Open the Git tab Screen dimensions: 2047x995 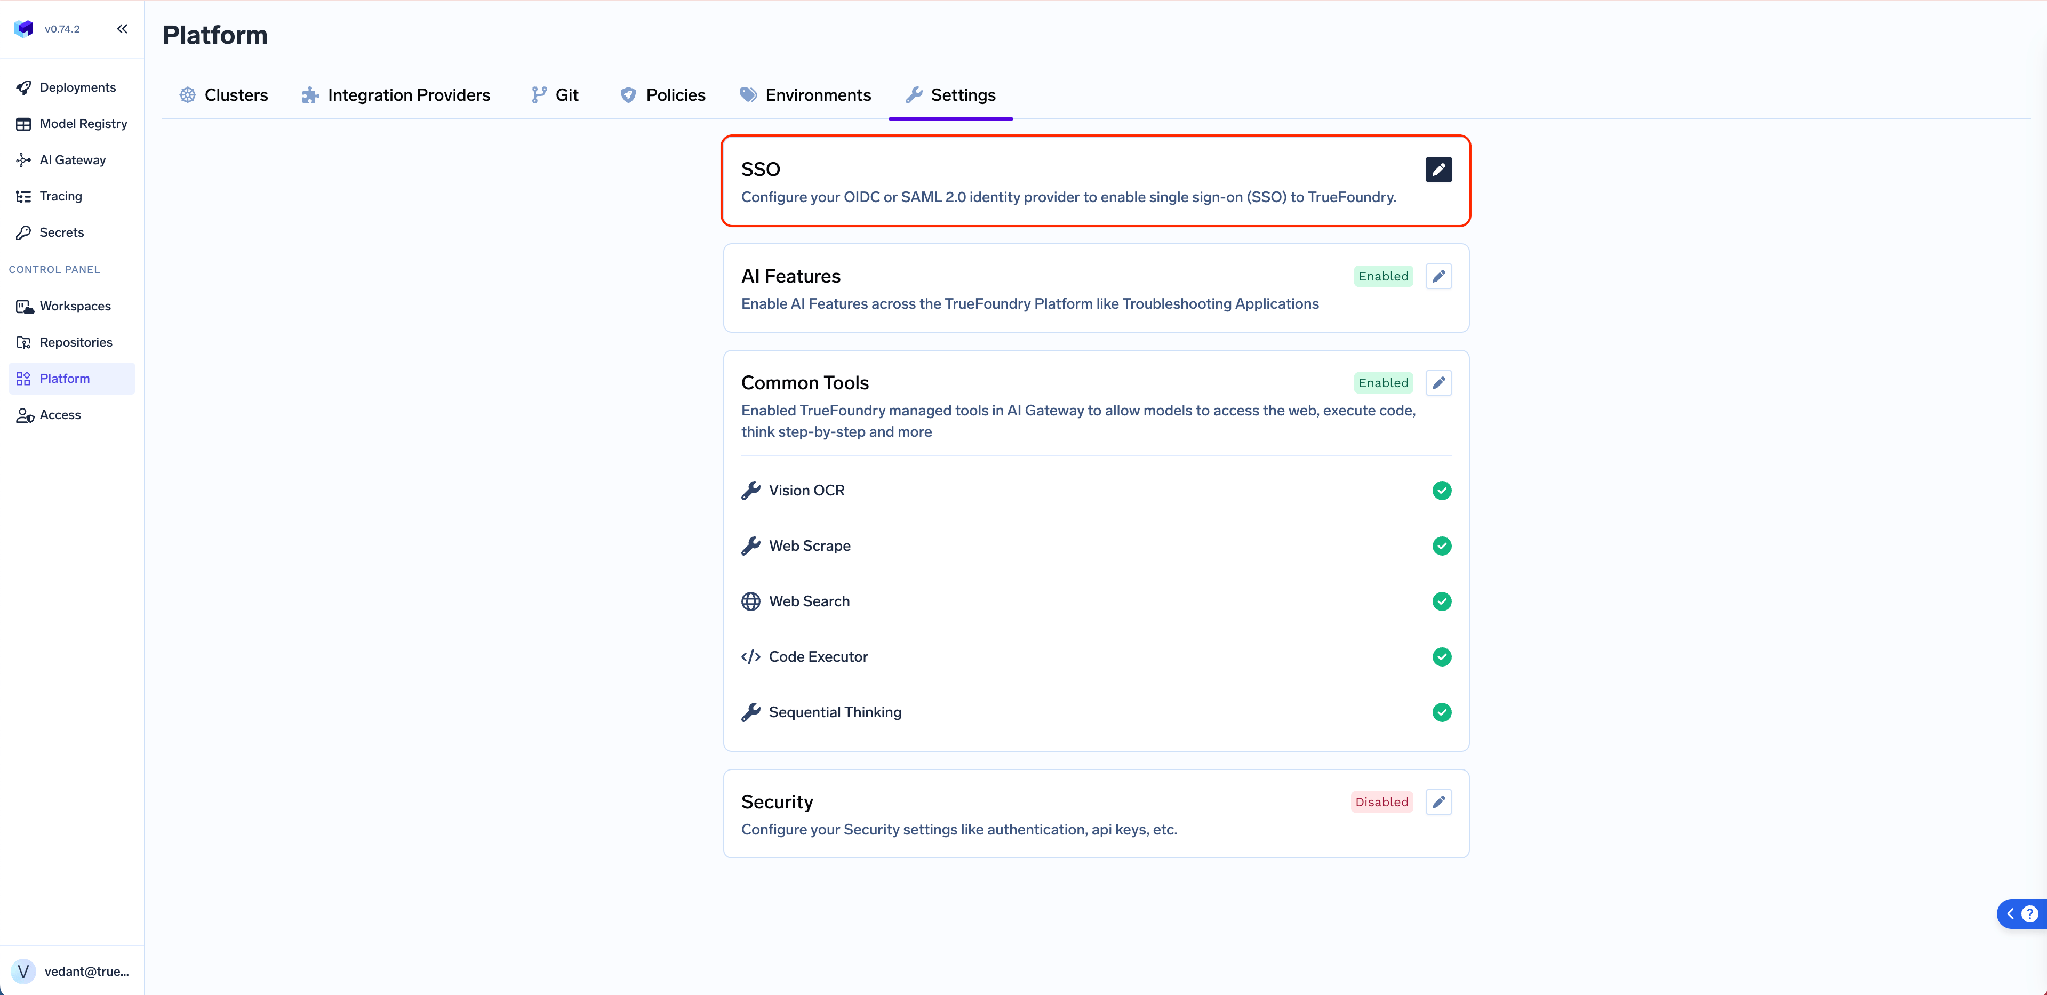tap(555, 95)
